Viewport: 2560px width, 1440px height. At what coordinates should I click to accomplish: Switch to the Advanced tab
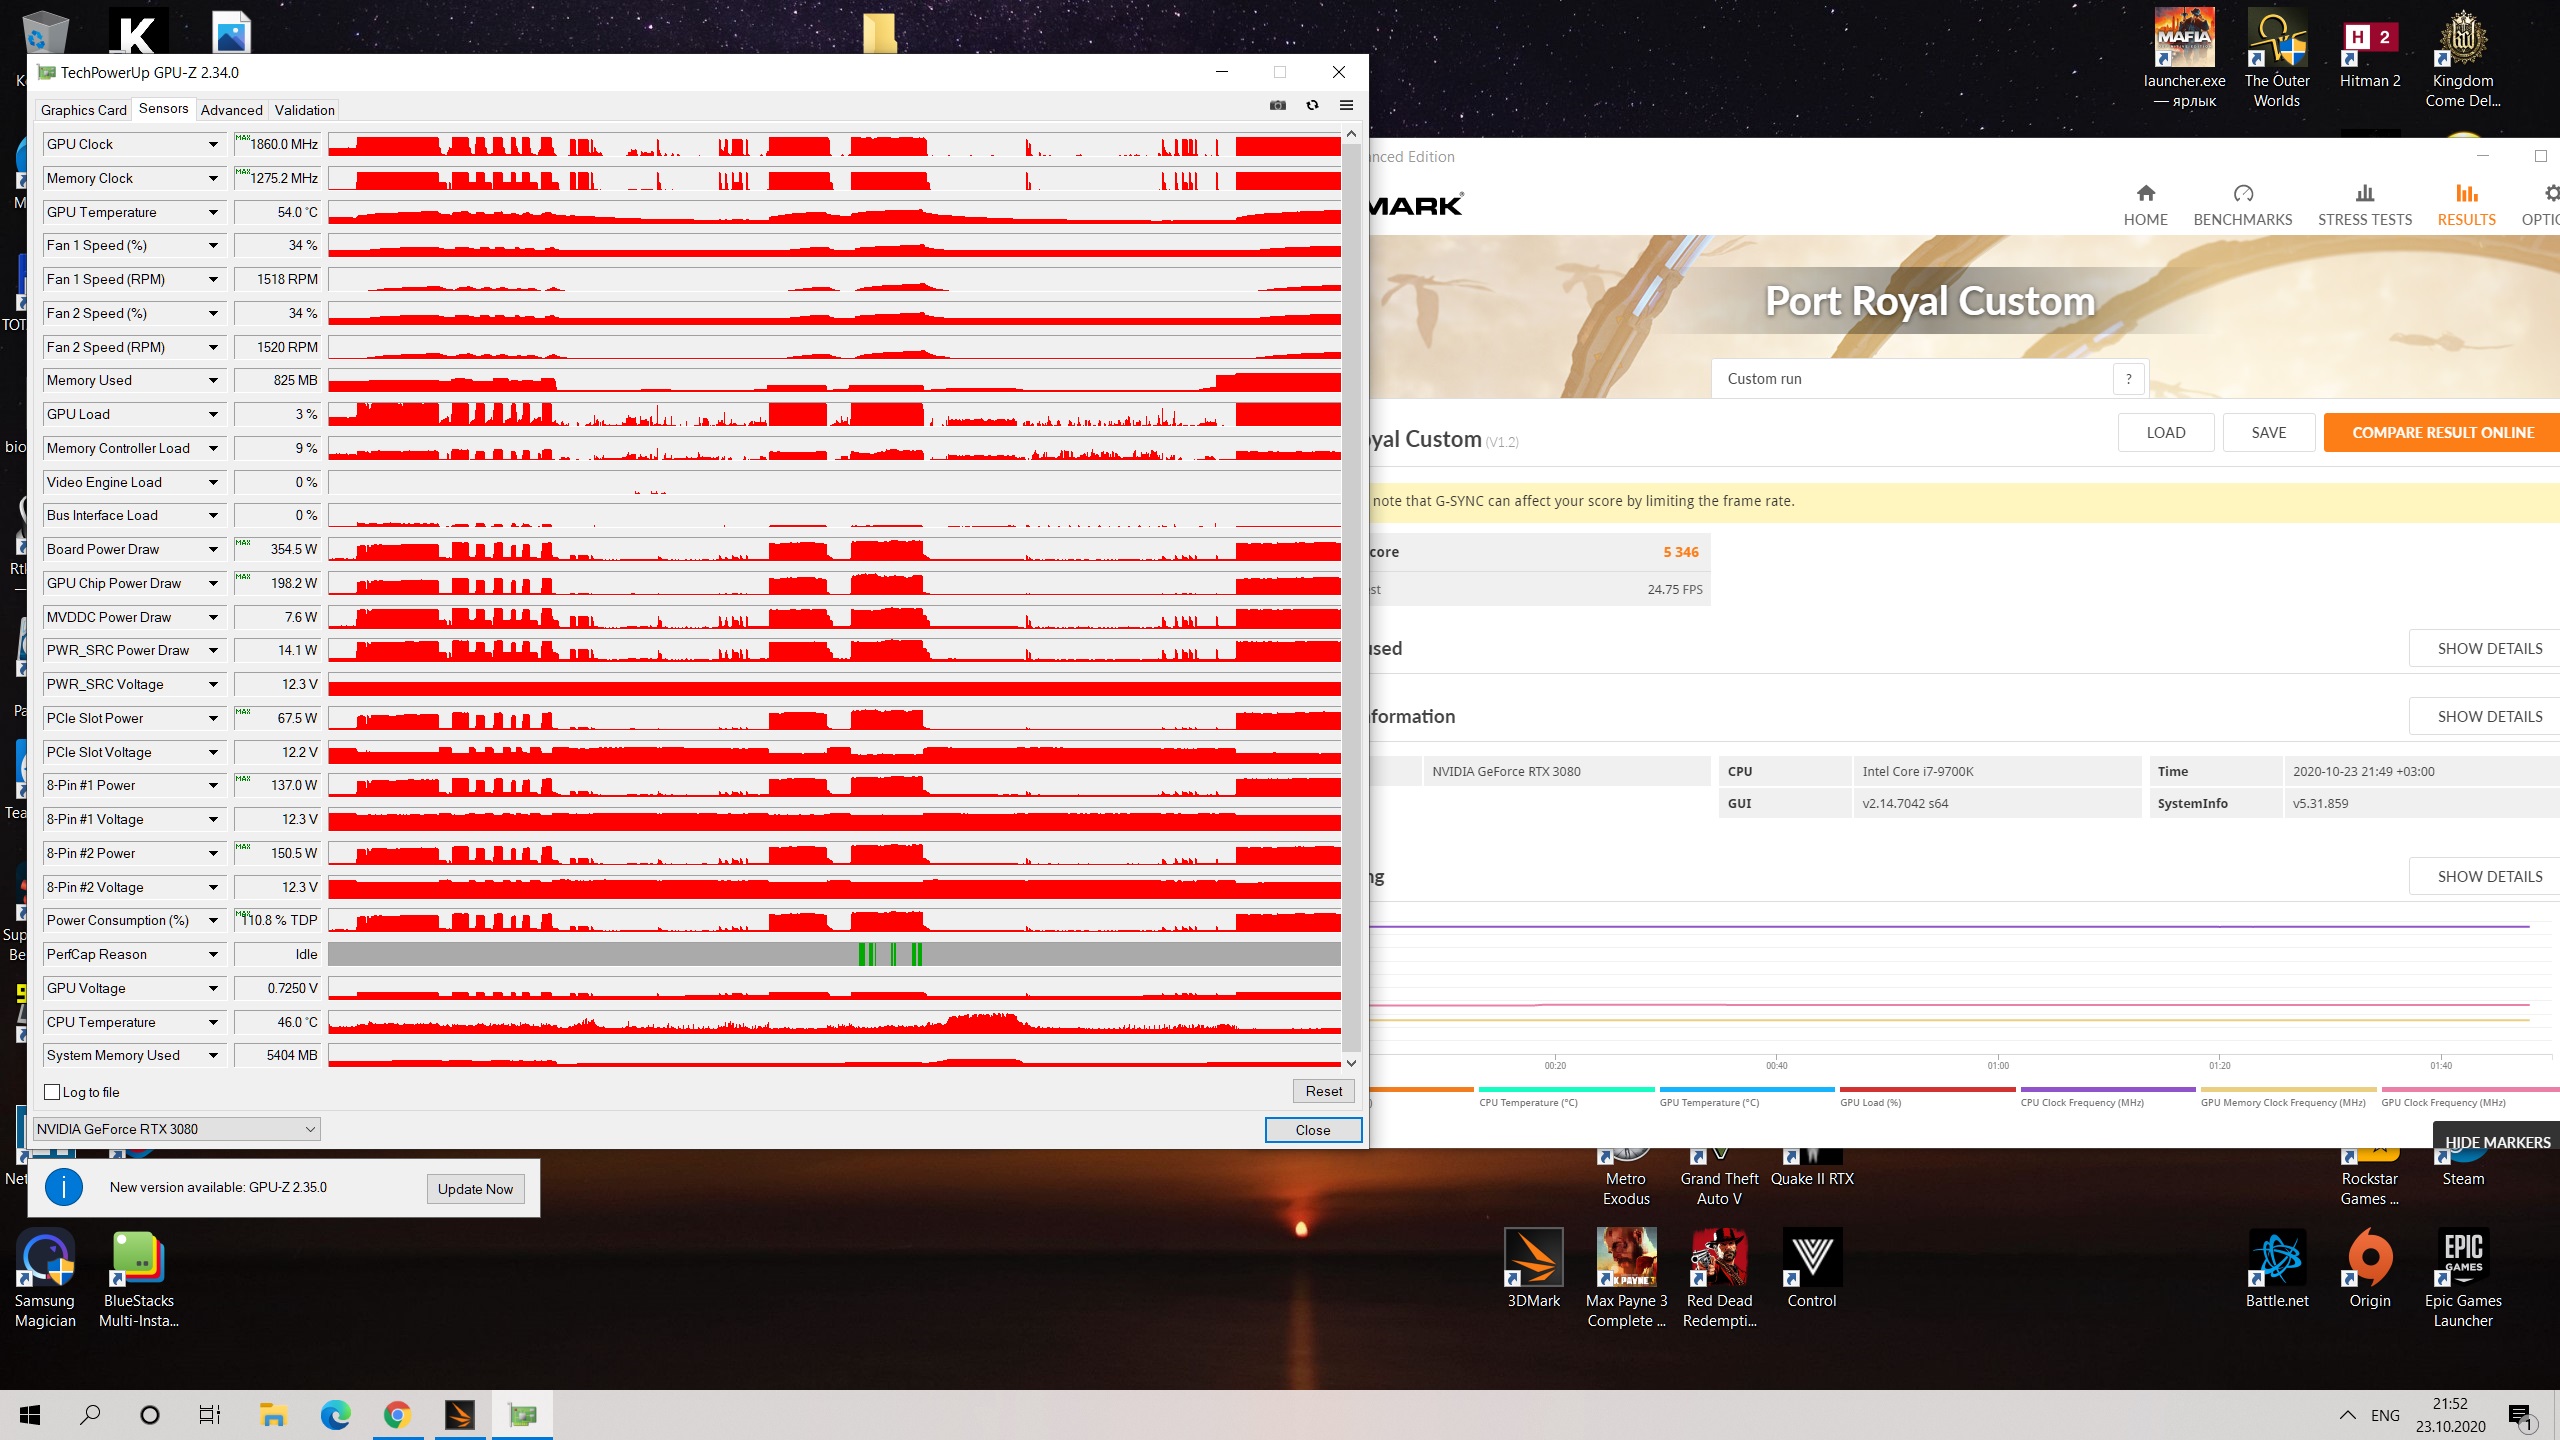point(231,110)
